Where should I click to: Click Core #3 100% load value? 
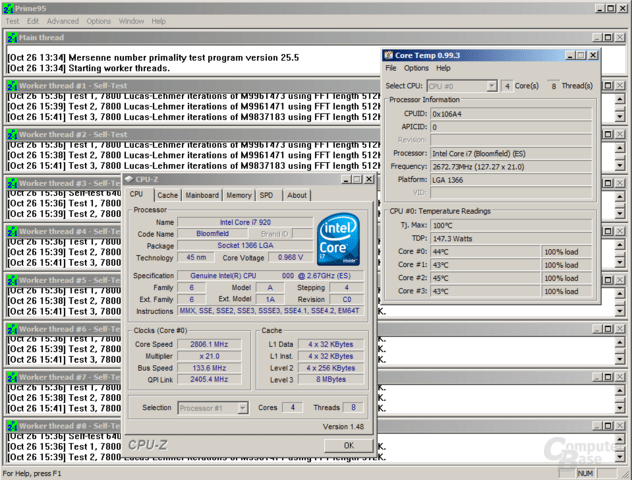pos(566,291)
